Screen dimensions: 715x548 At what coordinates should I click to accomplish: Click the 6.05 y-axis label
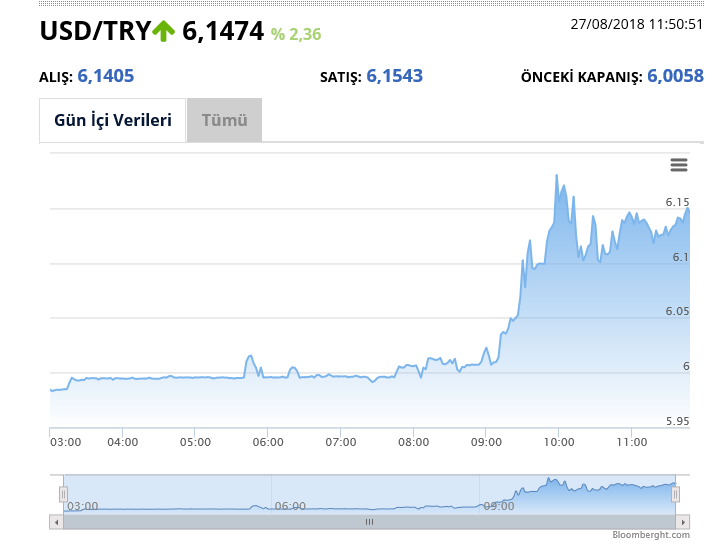pos(677,311)
